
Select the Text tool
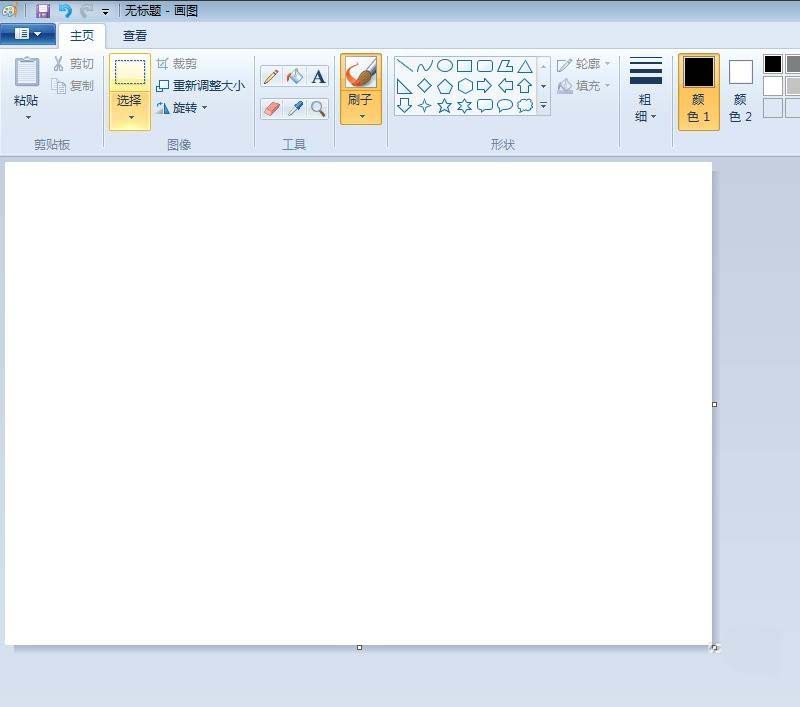click(x=318, y=77)
